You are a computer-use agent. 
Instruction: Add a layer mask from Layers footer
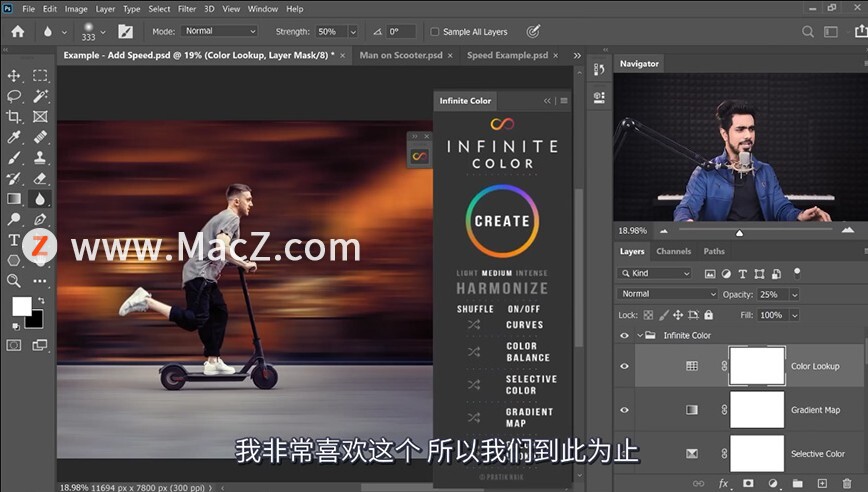click(x=748, y=483)
